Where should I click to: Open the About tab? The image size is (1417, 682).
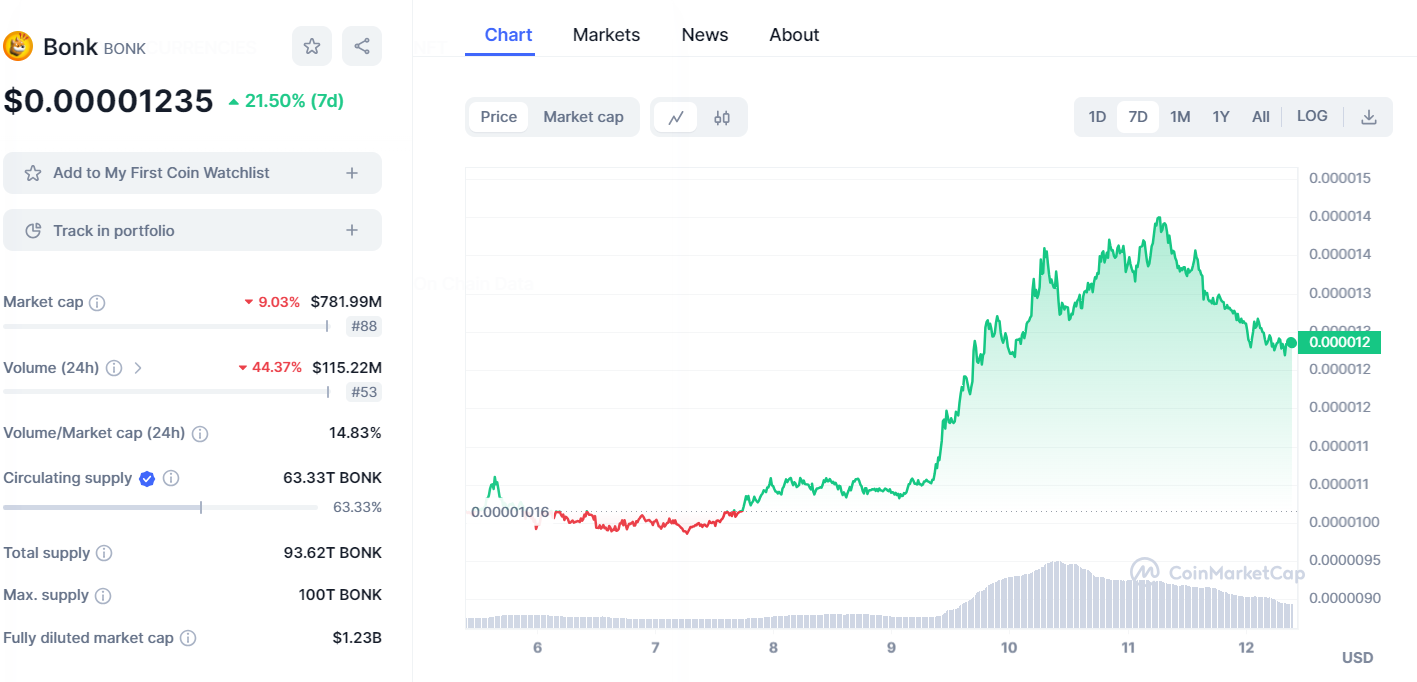[794, 35]
